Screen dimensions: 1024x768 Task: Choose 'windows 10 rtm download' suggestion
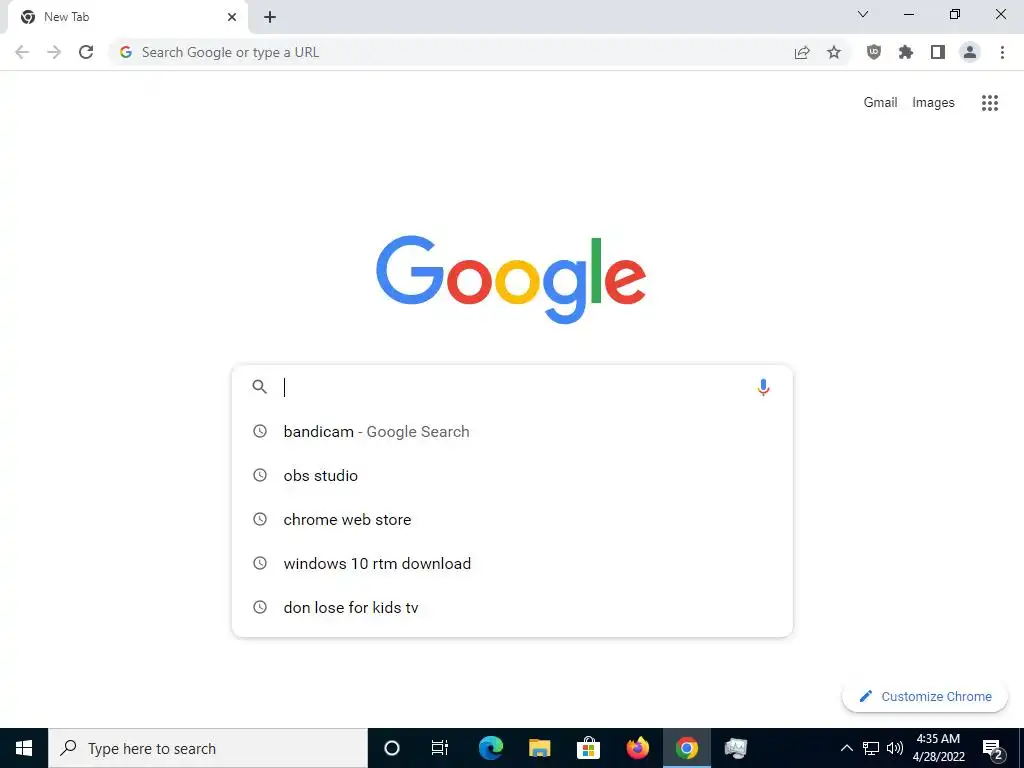point(512,564)
